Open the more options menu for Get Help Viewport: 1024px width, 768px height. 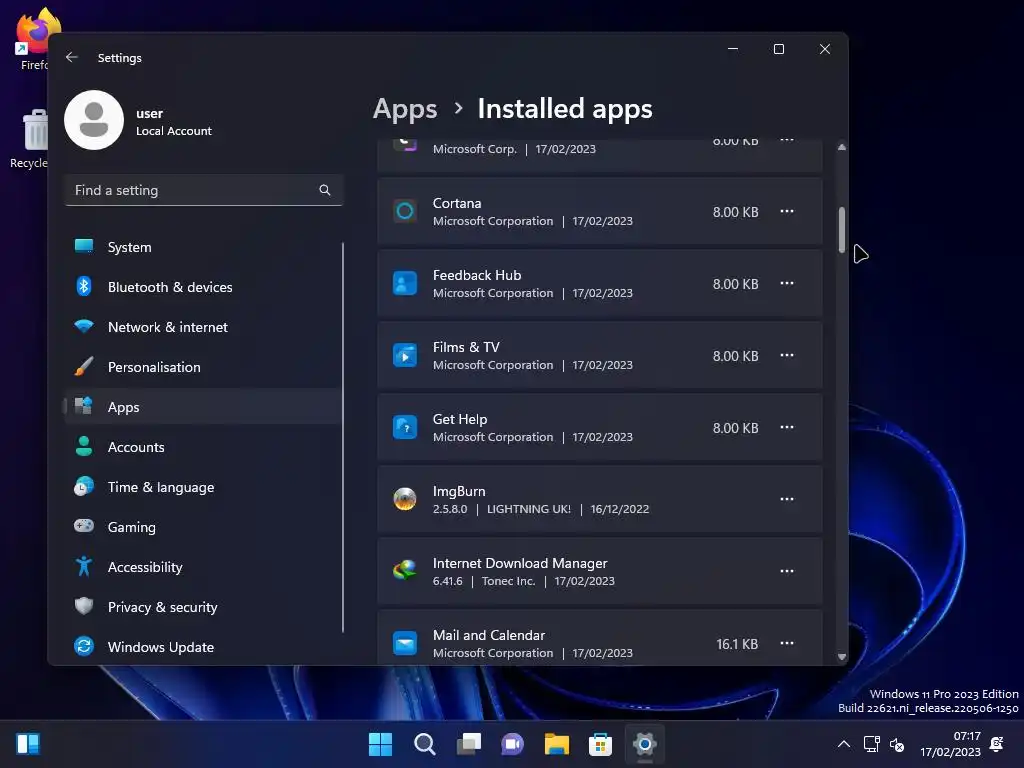click(x=787, y=427)
